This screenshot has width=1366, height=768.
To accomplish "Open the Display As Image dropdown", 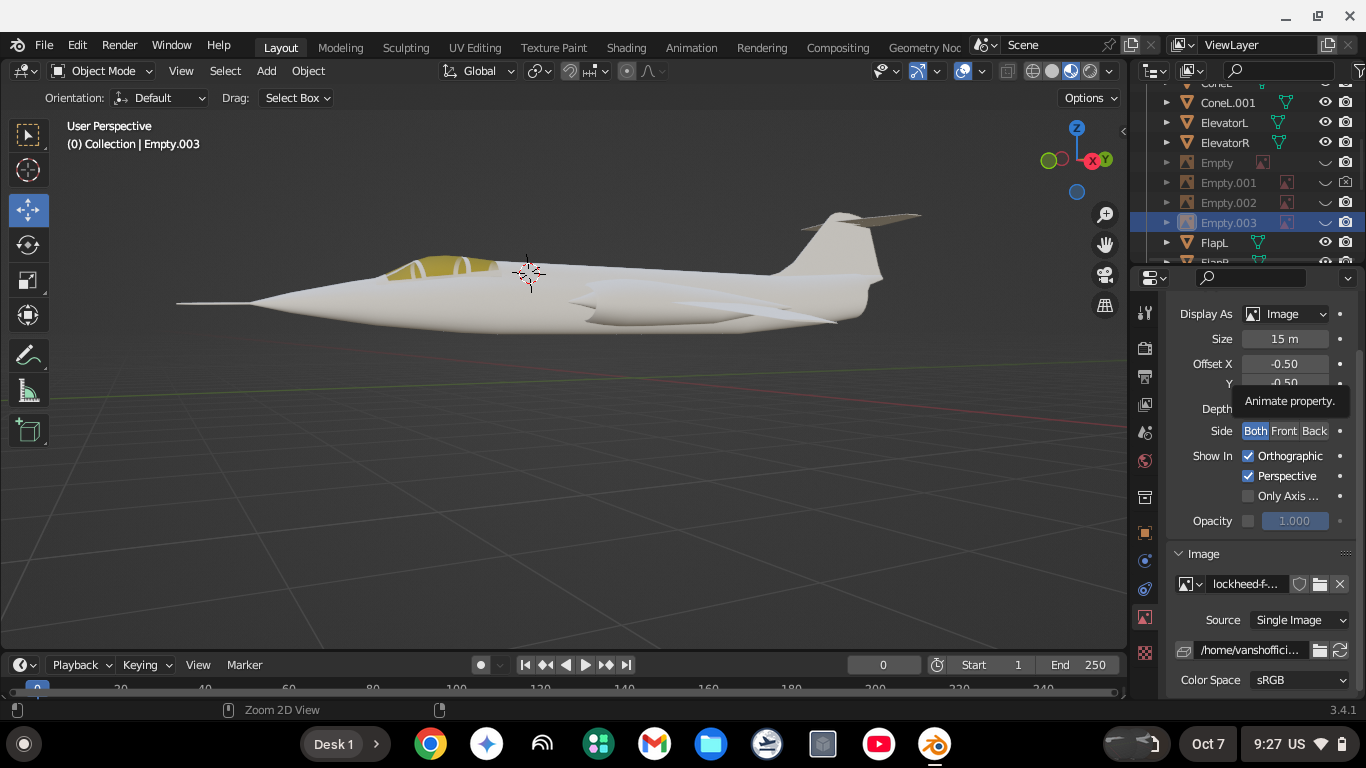I will [1286, 314].
